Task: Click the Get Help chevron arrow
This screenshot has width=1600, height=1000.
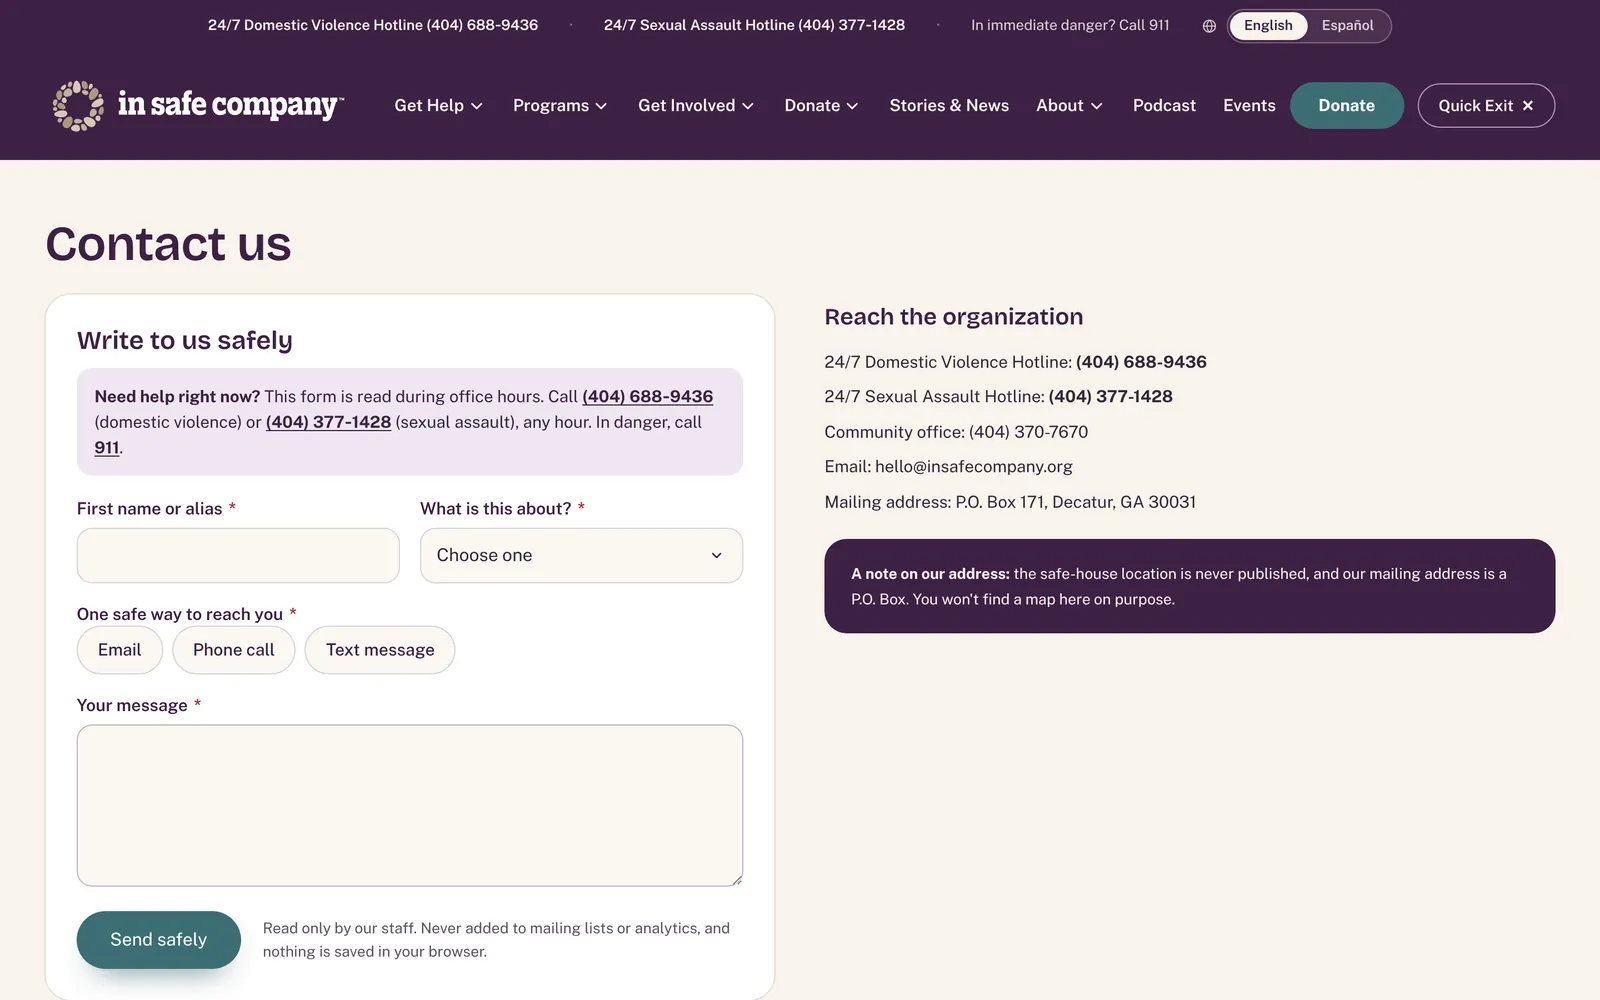Action: tap(477, 106)
